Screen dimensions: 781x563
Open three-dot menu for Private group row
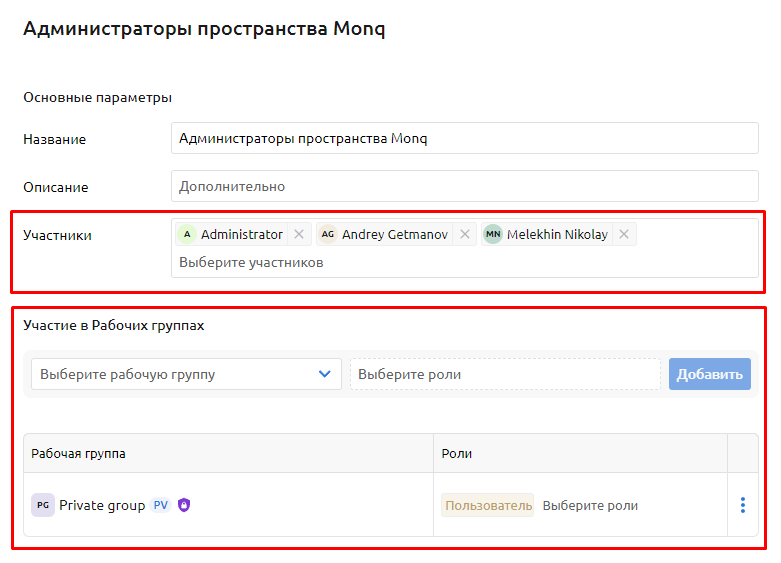click(742, 505)
